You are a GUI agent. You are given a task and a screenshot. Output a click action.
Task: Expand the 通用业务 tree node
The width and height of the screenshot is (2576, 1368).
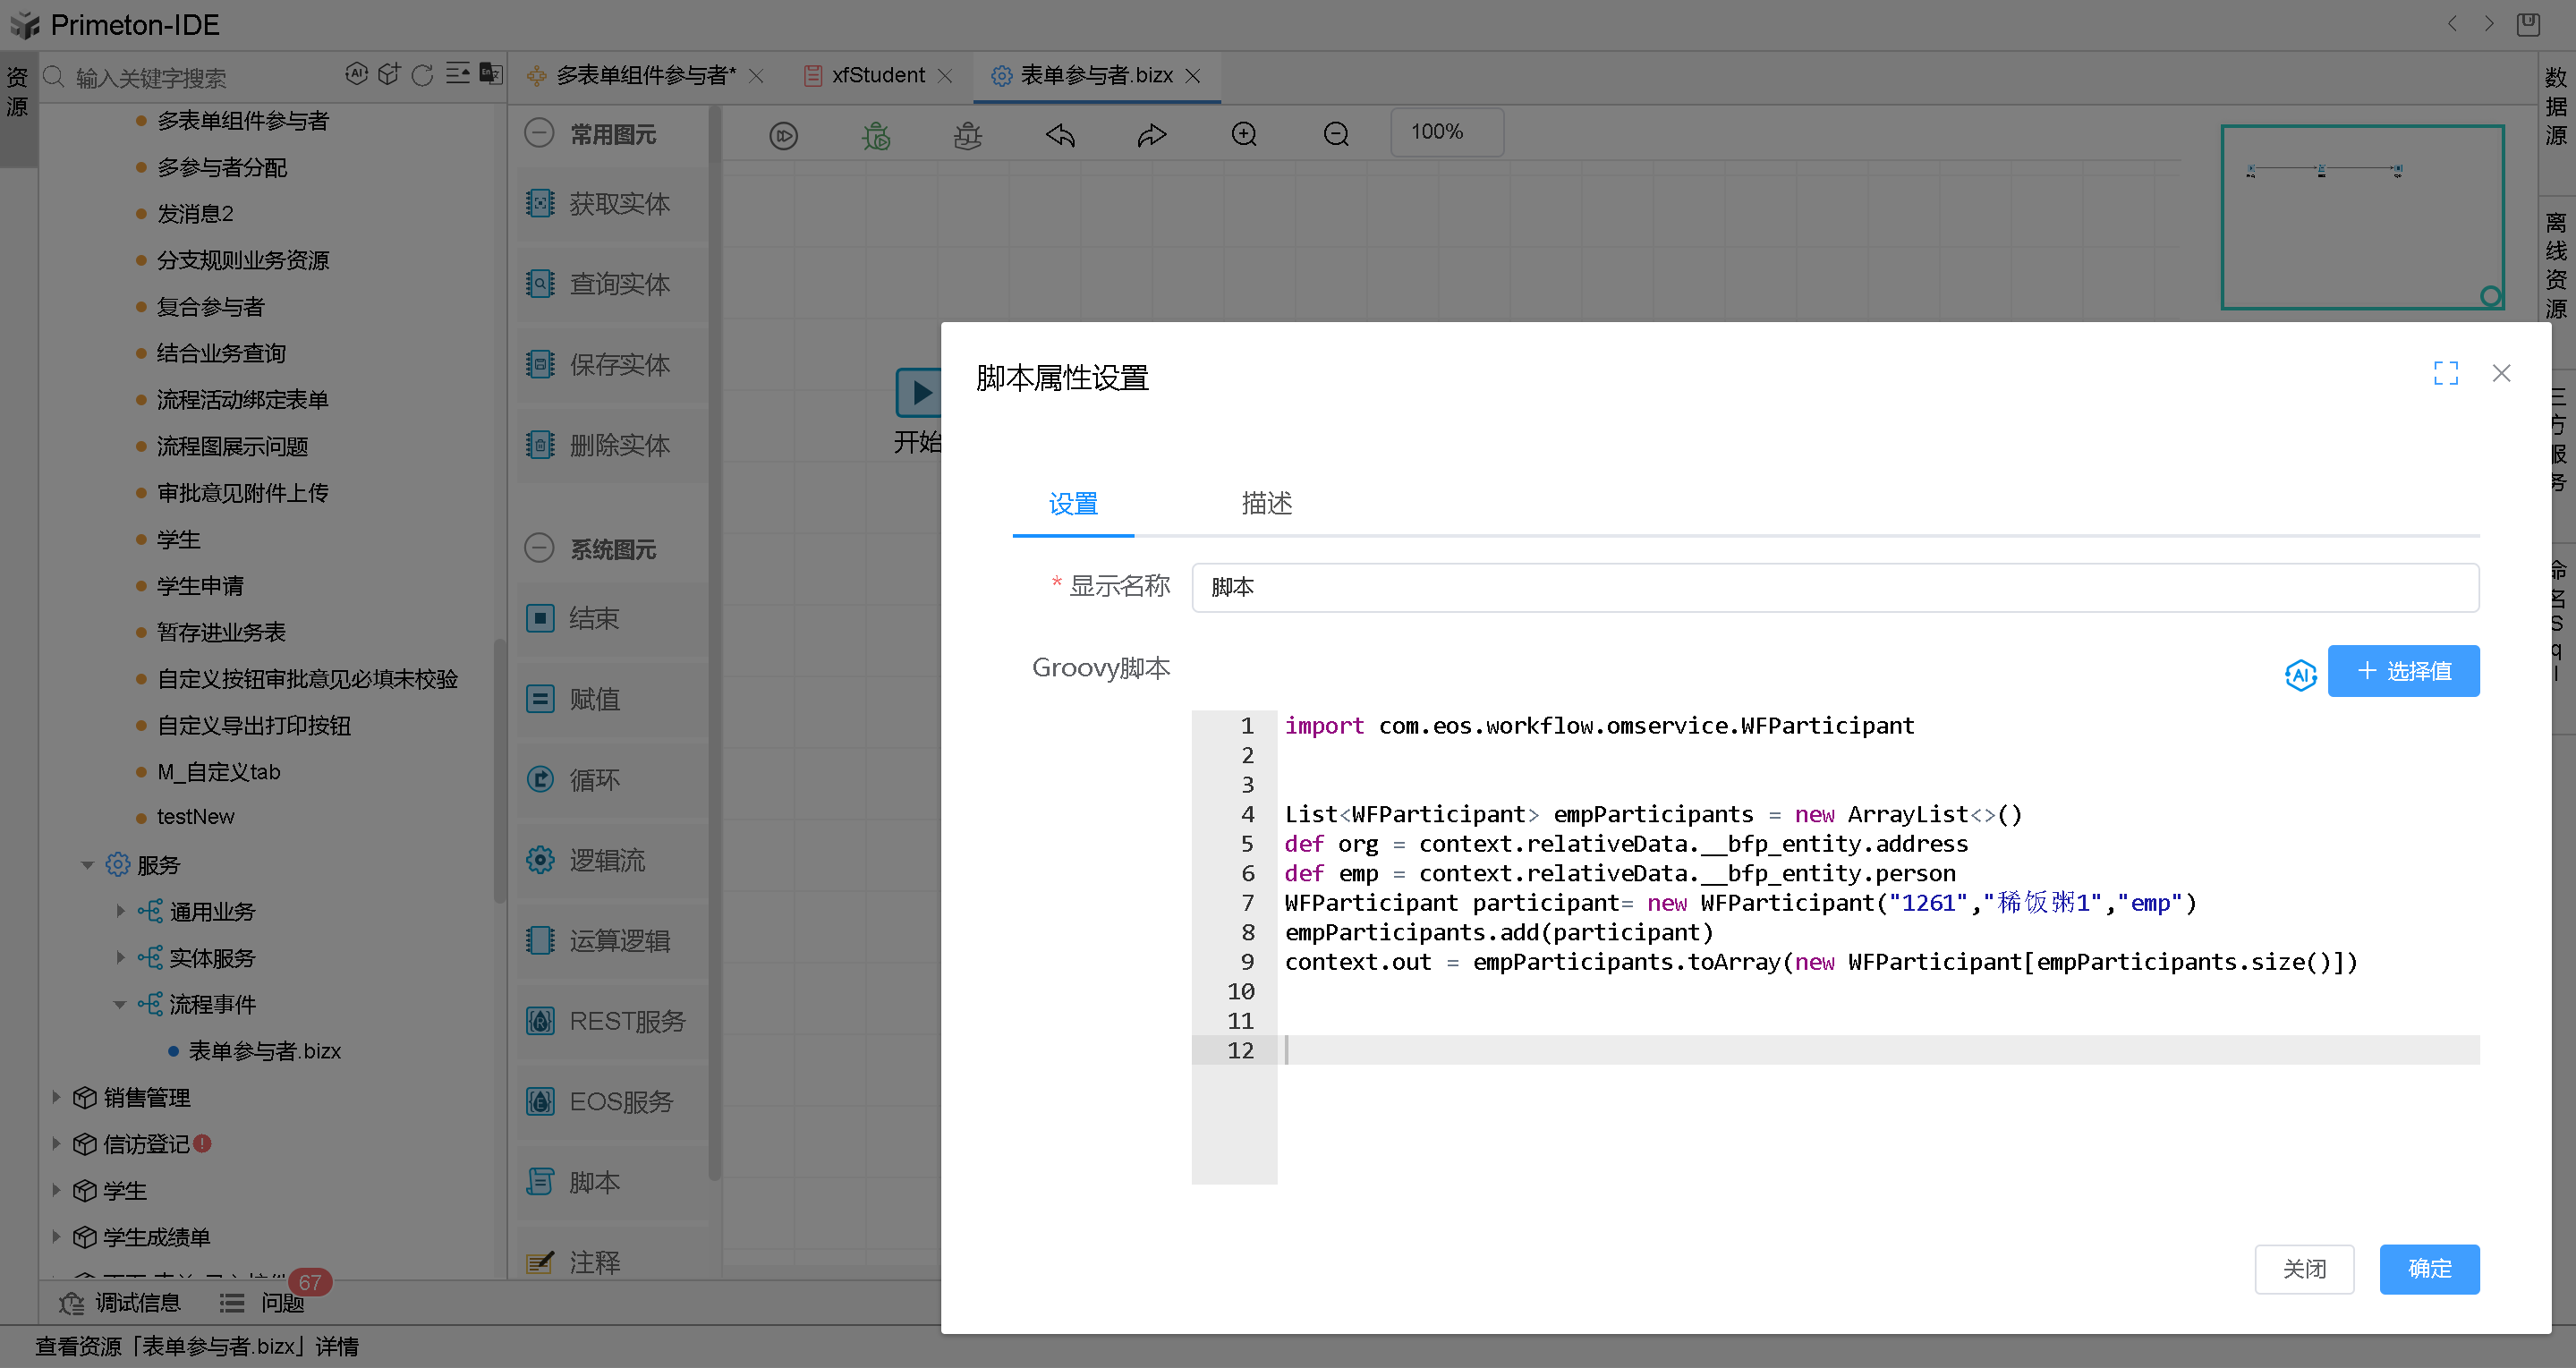(120, 911)
